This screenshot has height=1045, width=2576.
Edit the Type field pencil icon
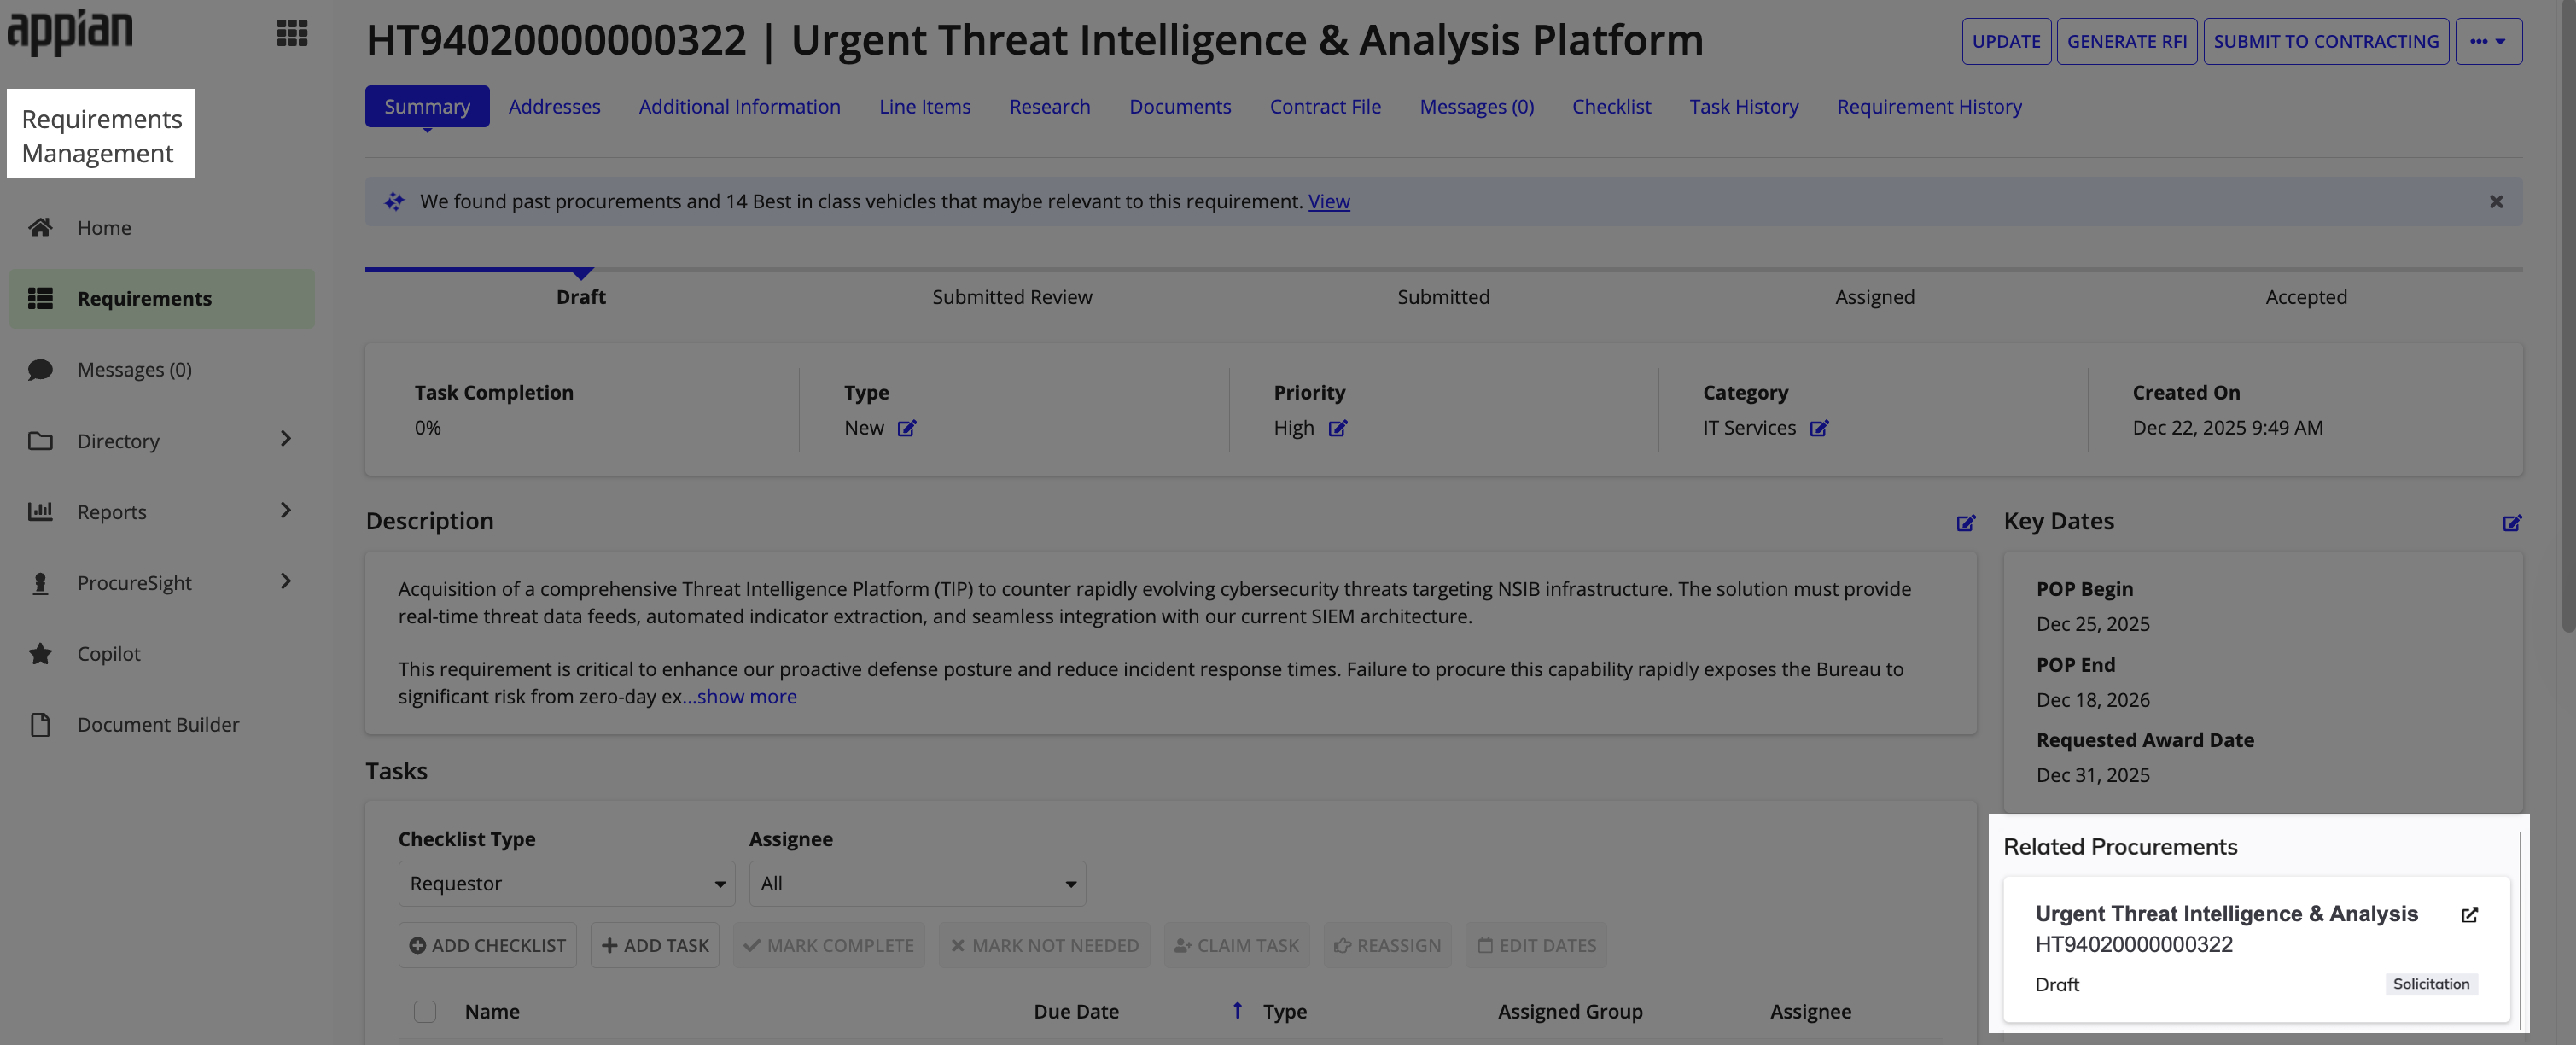906,428
